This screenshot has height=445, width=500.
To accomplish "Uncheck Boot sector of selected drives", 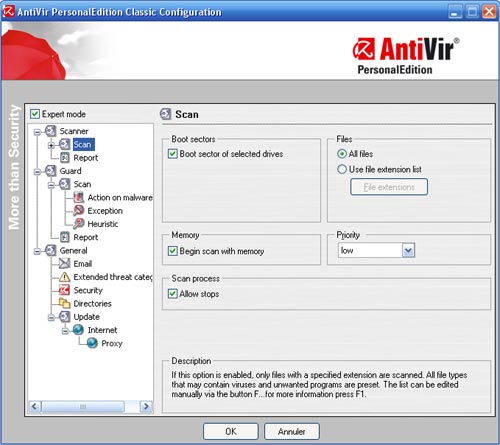I will tap(172, 154).
